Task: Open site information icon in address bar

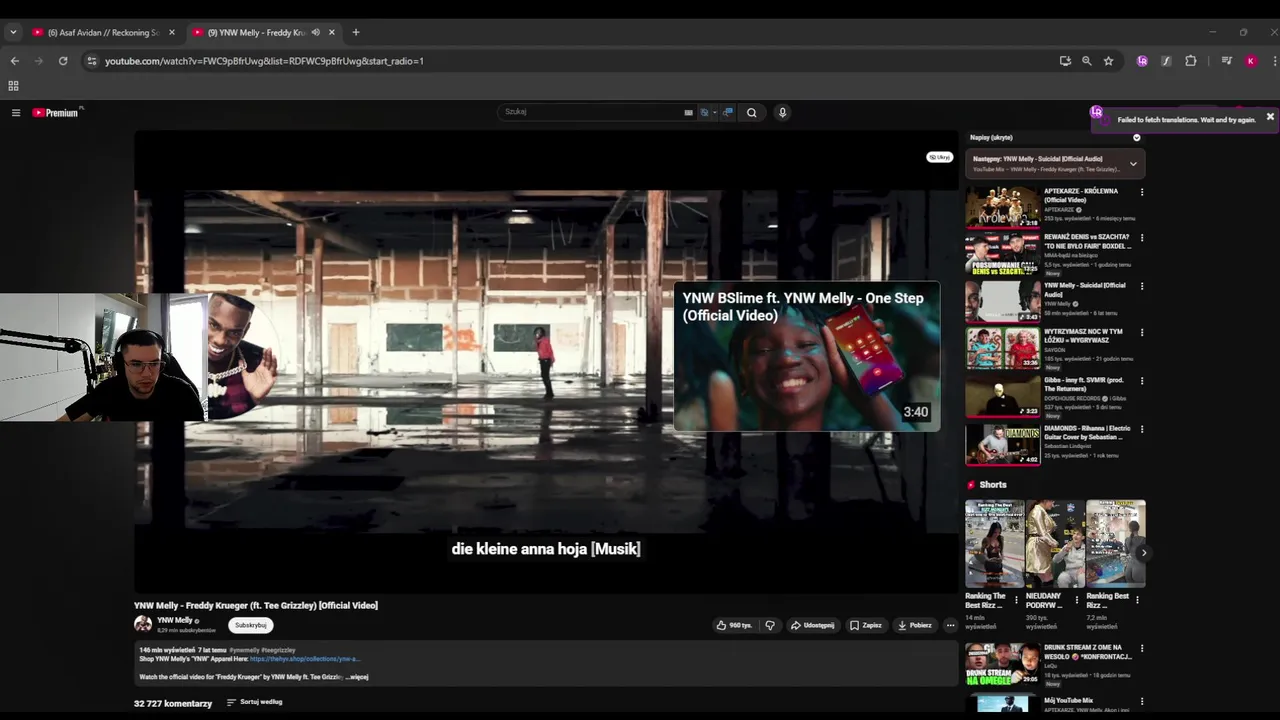Action: point(92,61)
